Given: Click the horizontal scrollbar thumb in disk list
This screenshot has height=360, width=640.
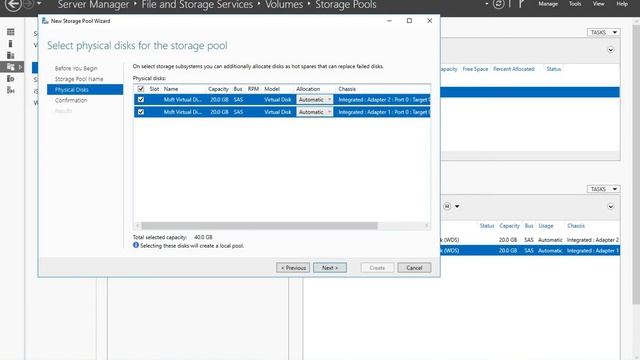Looking at the screenshot, I should (259, 225).
